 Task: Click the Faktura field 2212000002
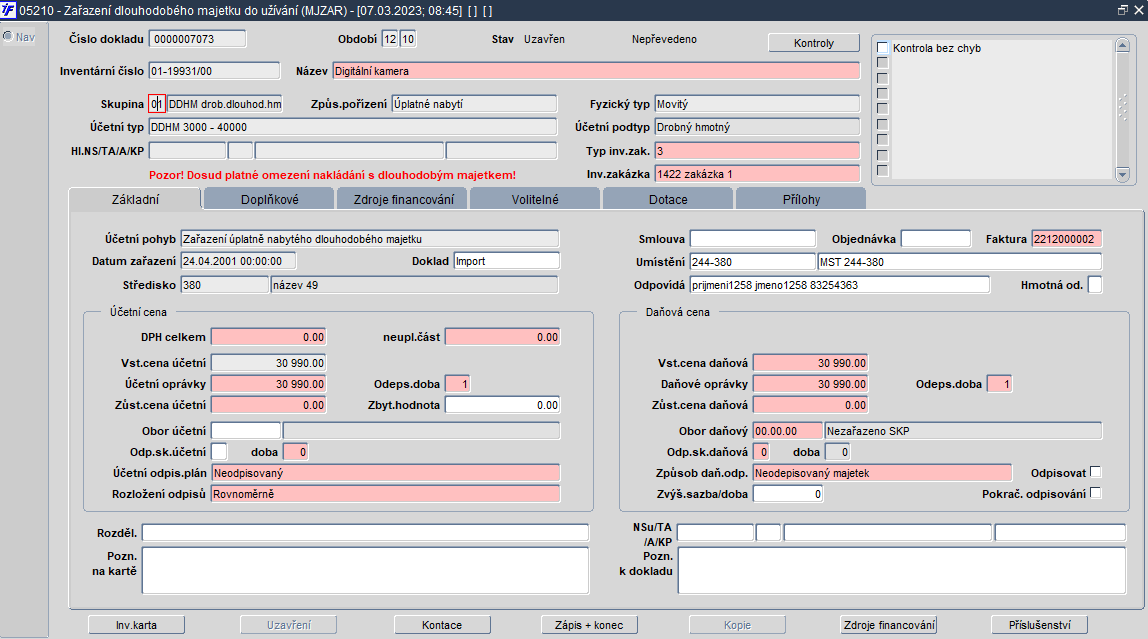tap(1067, 239)
